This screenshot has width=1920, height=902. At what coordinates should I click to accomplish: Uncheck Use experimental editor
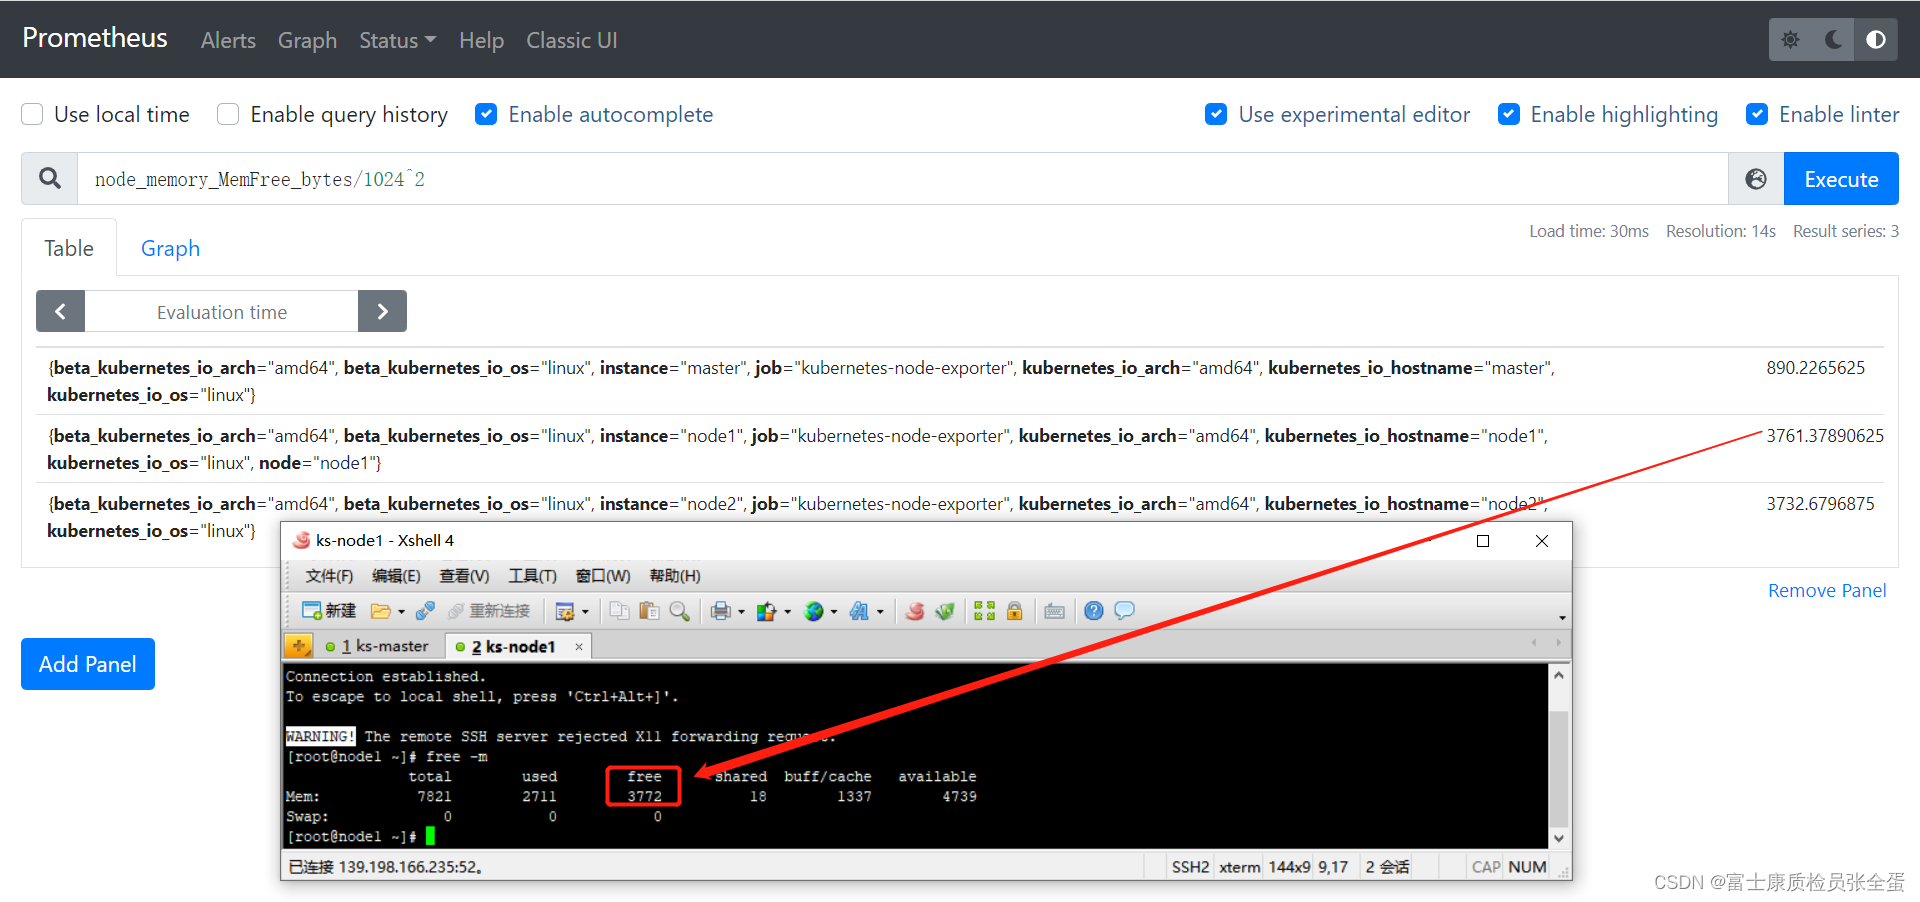point(1216,114)
